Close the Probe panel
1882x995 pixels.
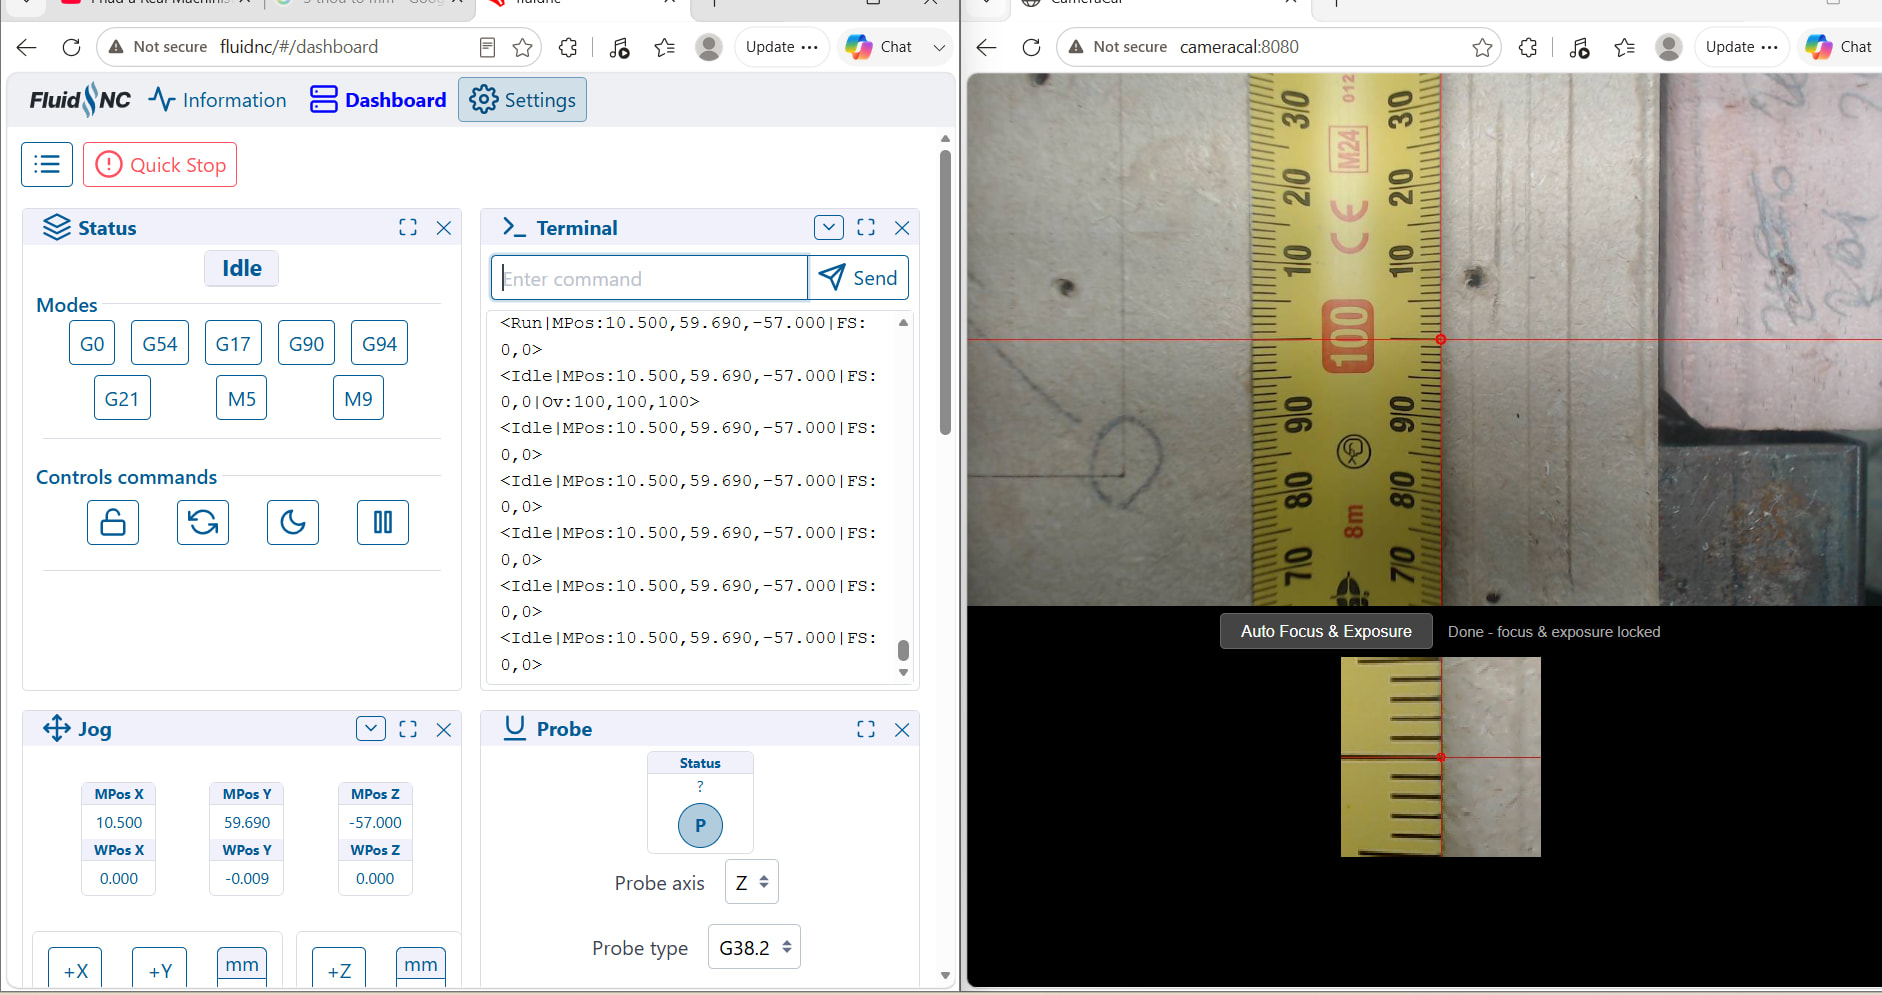(902, 729)
